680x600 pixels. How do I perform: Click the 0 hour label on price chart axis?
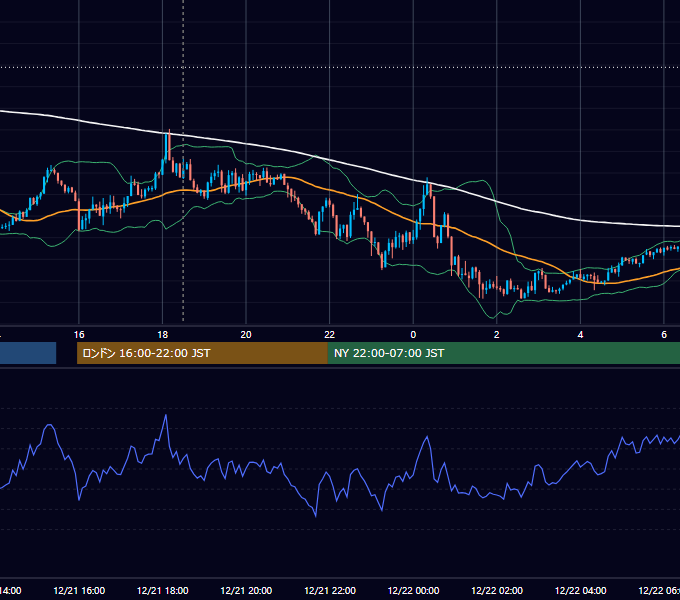click(413, 335)
